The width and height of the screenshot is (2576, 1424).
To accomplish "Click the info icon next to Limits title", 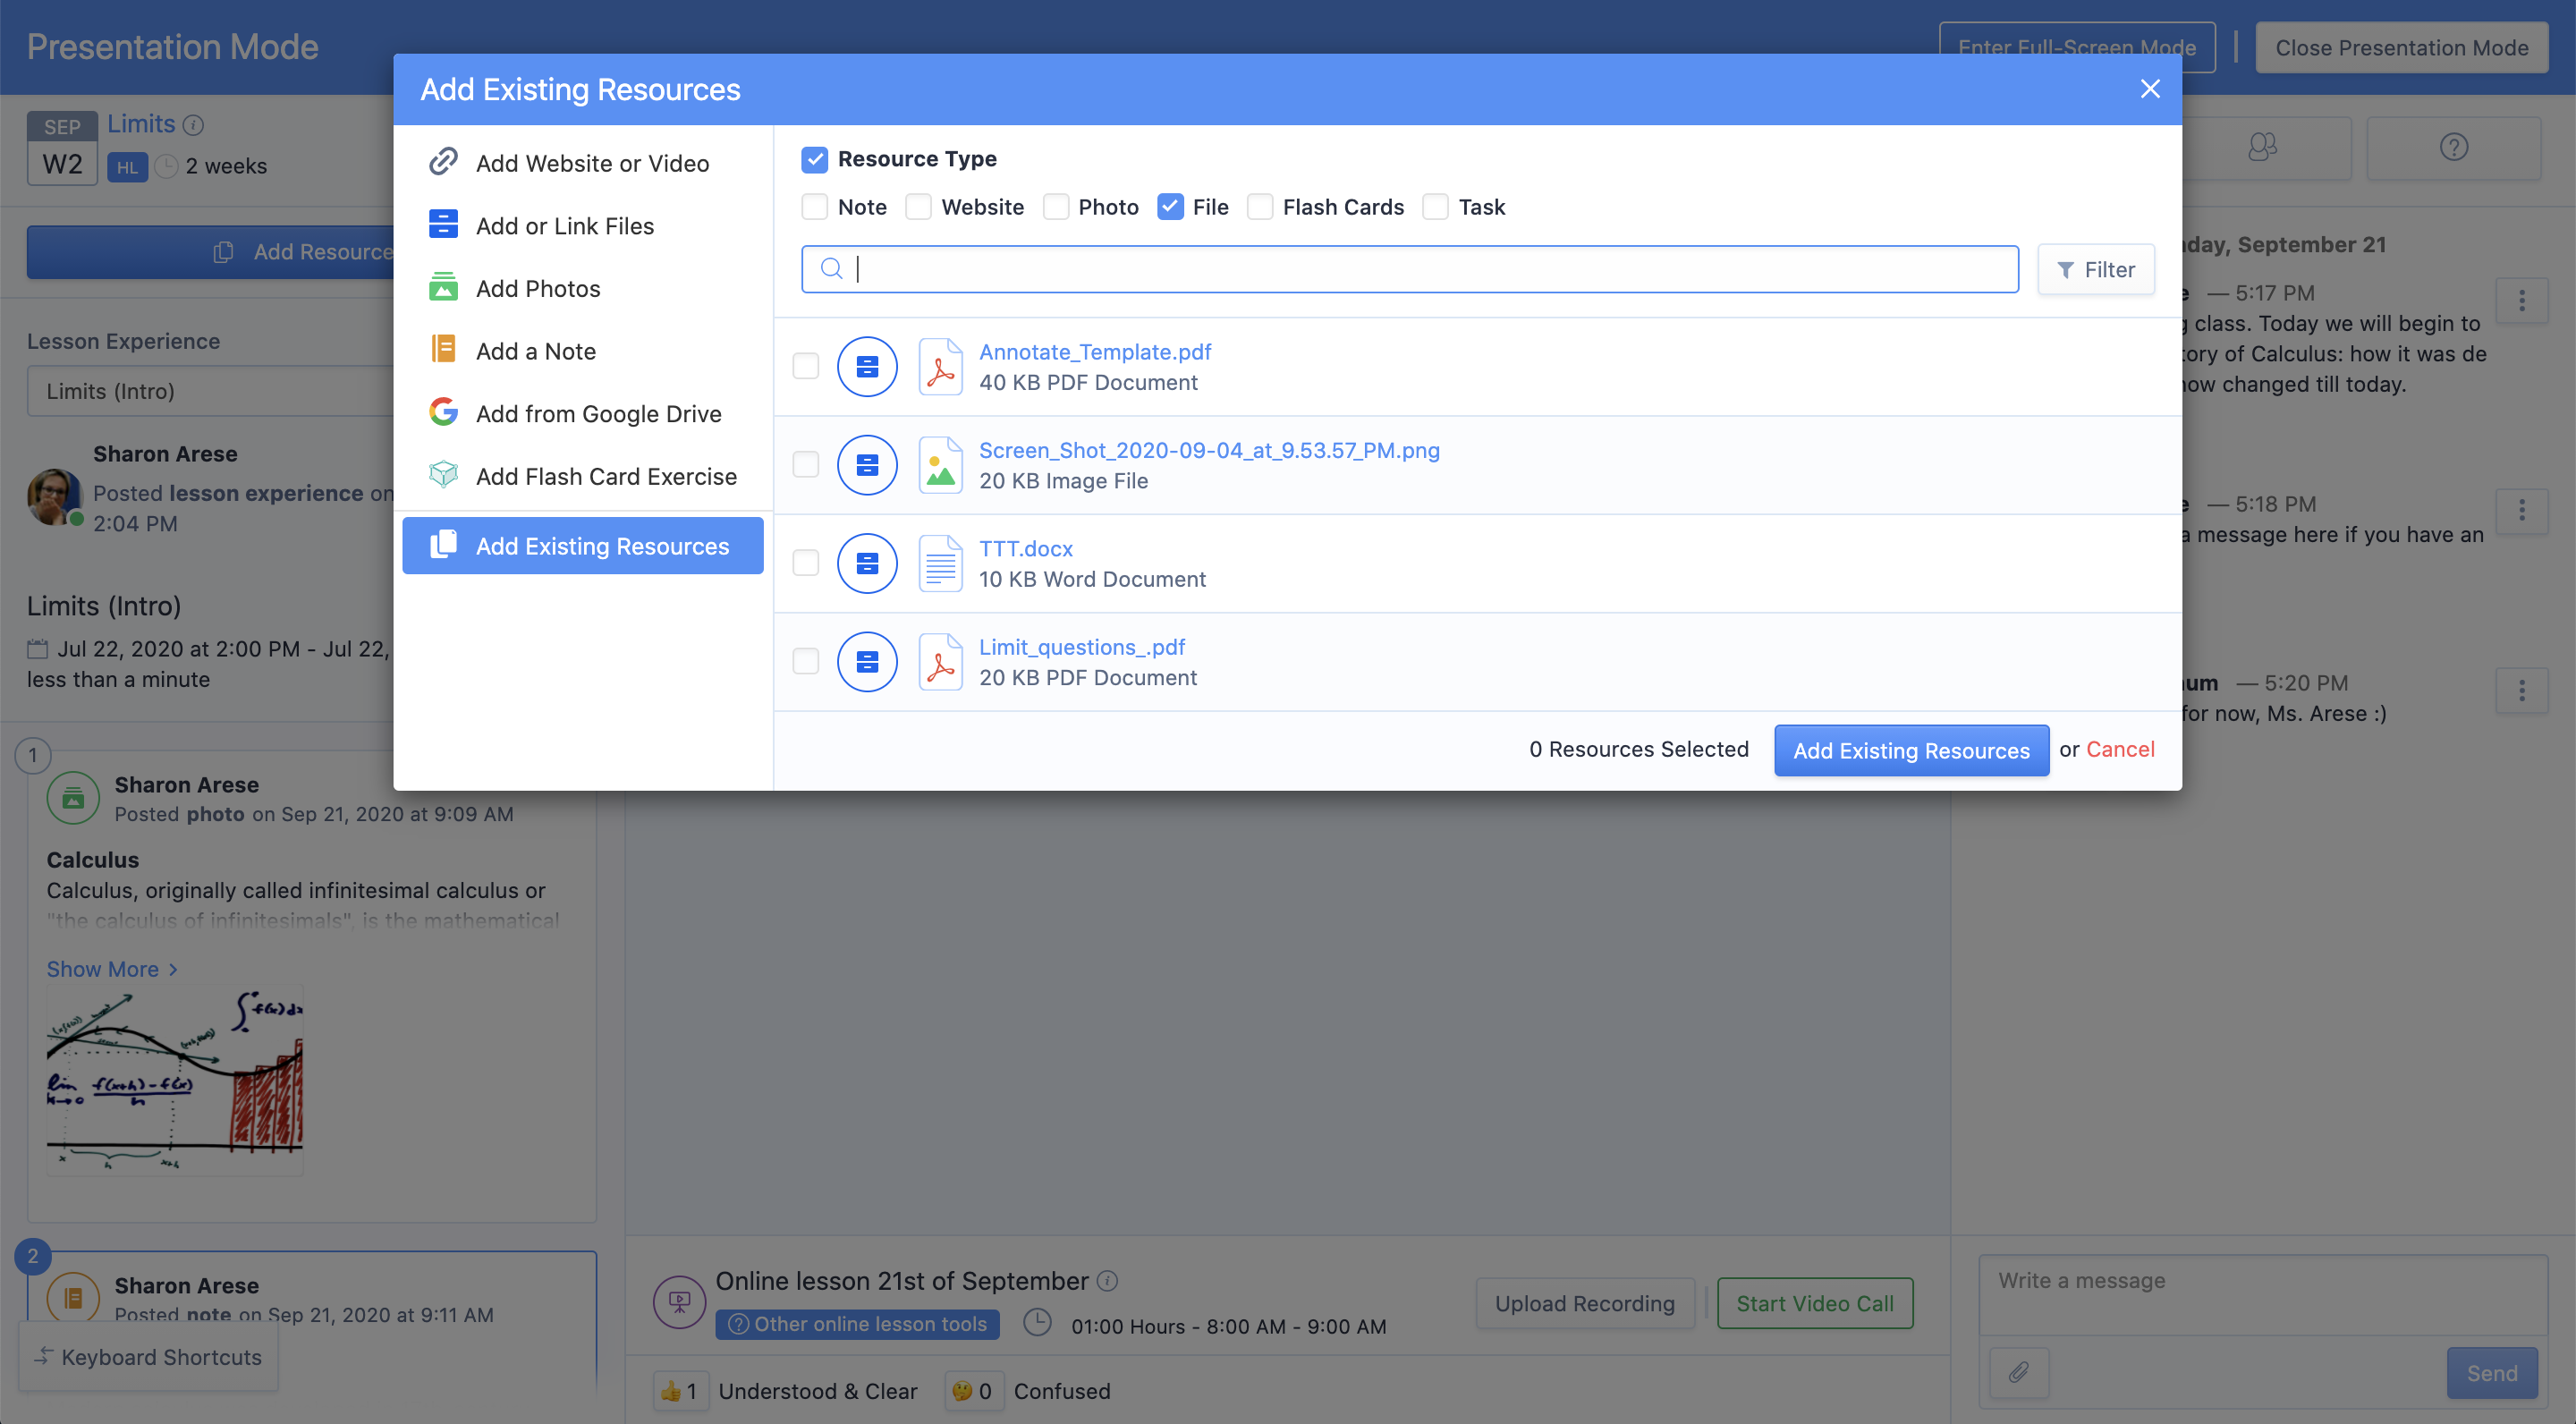I will click(x=194, y=125).
